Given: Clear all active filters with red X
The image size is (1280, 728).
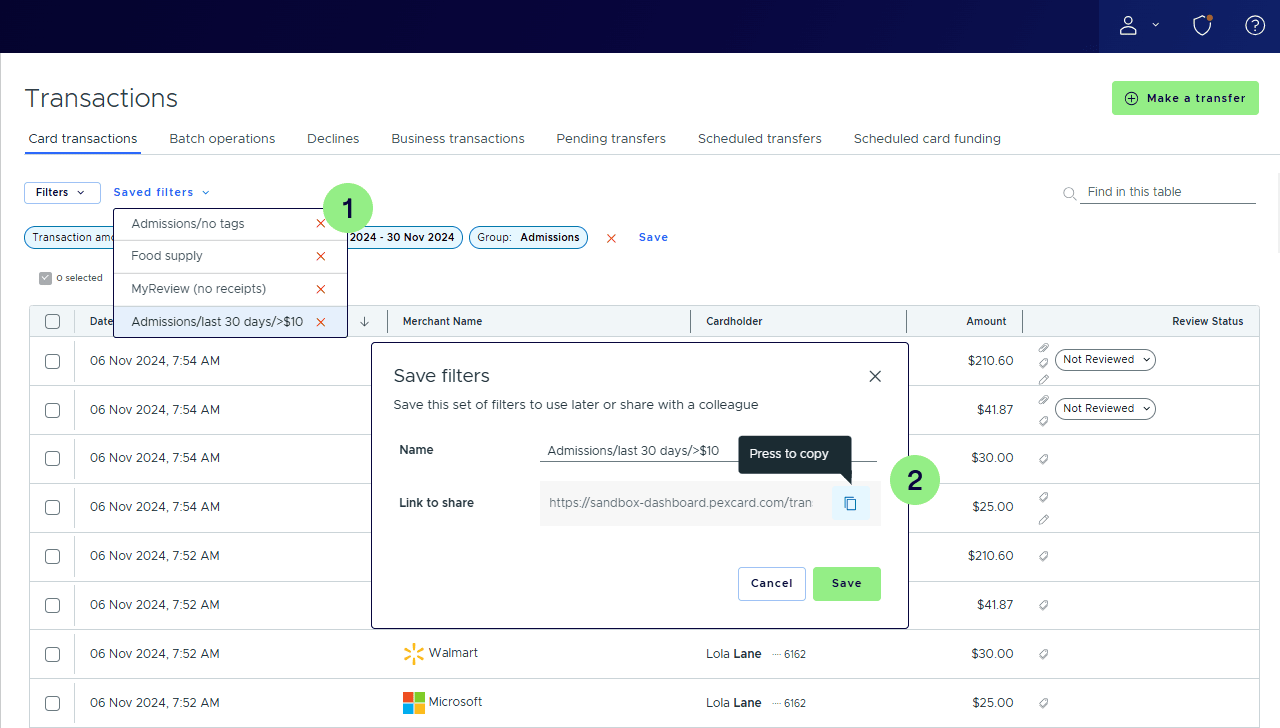Looking at the screenshot, I should tap(612, 238).
